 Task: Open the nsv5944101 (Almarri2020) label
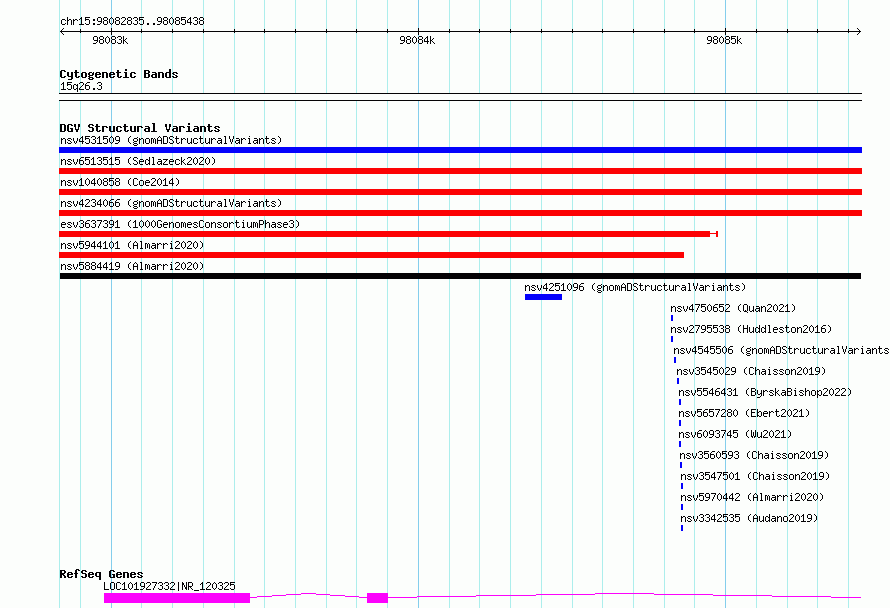pos(132,245)
